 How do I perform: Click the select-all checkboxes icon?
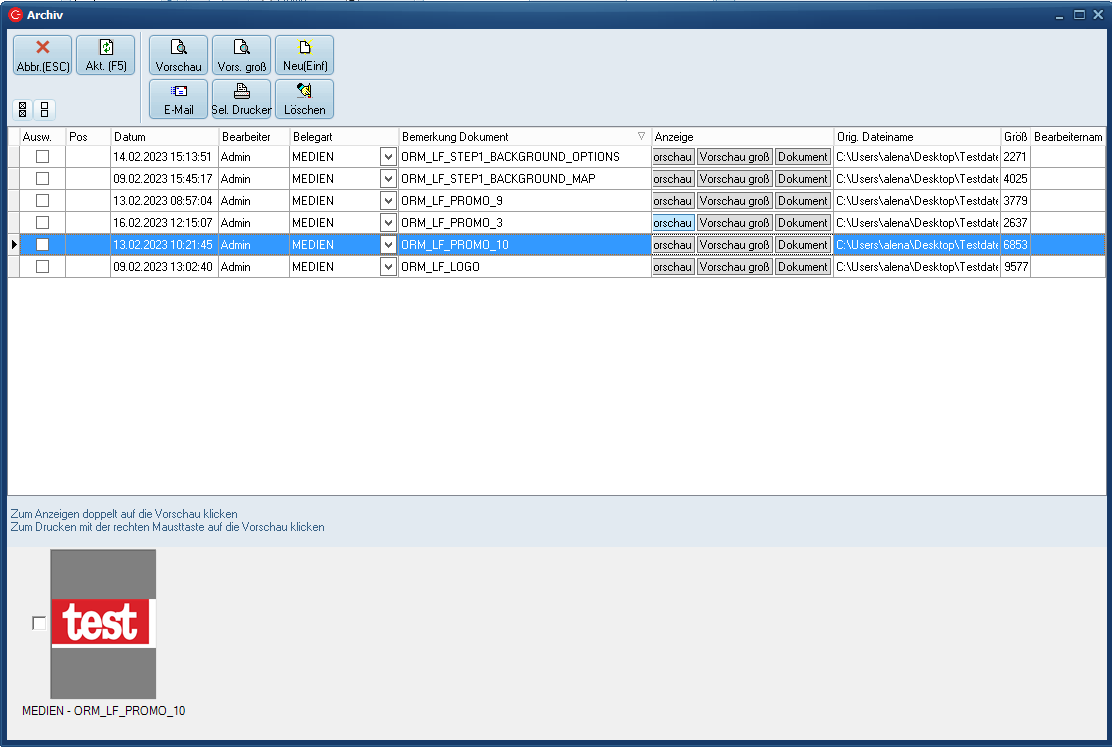point(23,110)
